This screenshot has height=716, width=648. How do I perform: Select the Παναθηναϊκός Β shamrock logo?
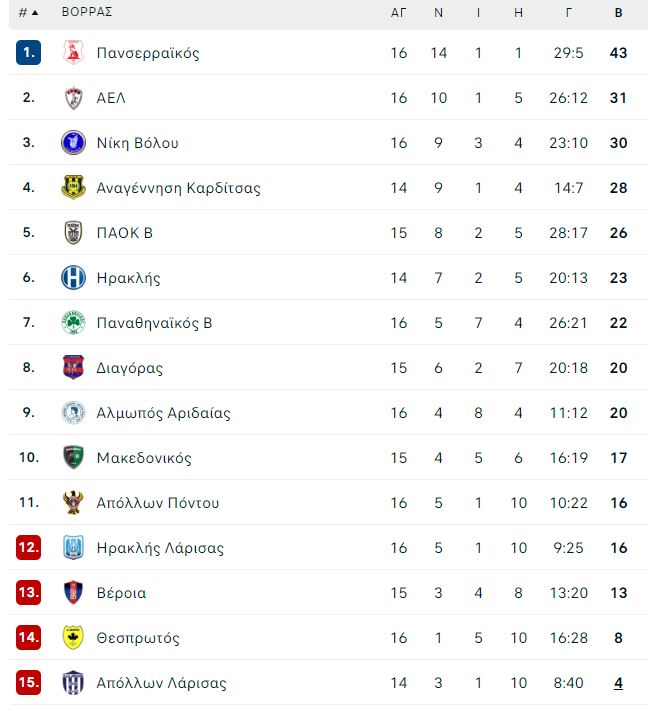click(73, 322)
